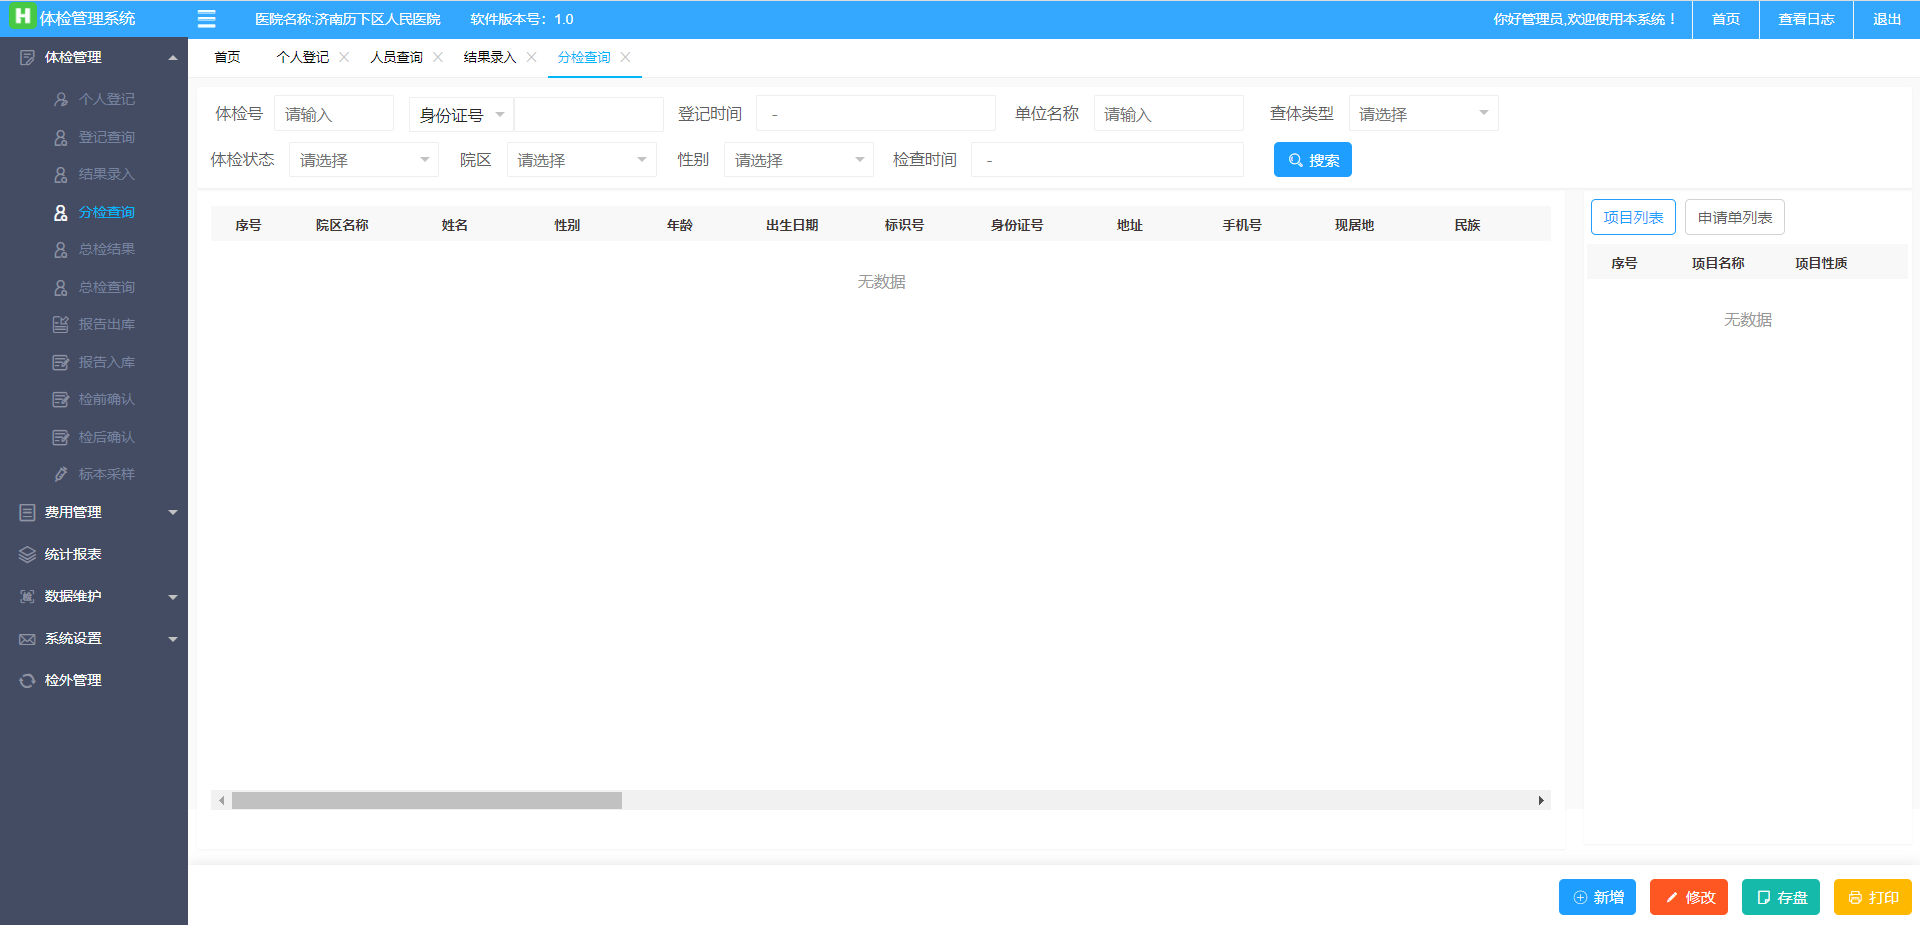
Task: Switch to the 申请单列表 tab
Action: point(1734,217)
